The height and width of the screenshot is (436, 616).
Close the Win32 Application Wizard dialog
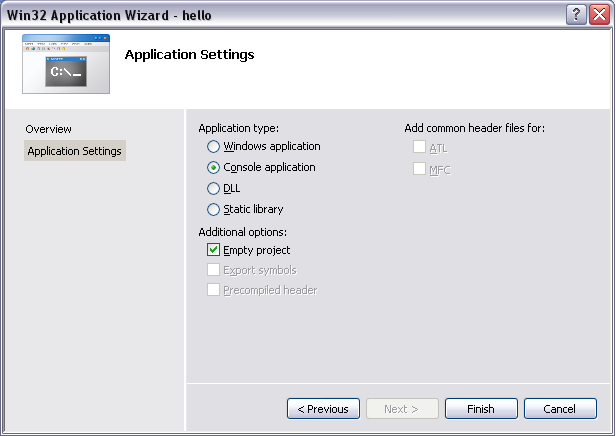[x=598, y=14]
